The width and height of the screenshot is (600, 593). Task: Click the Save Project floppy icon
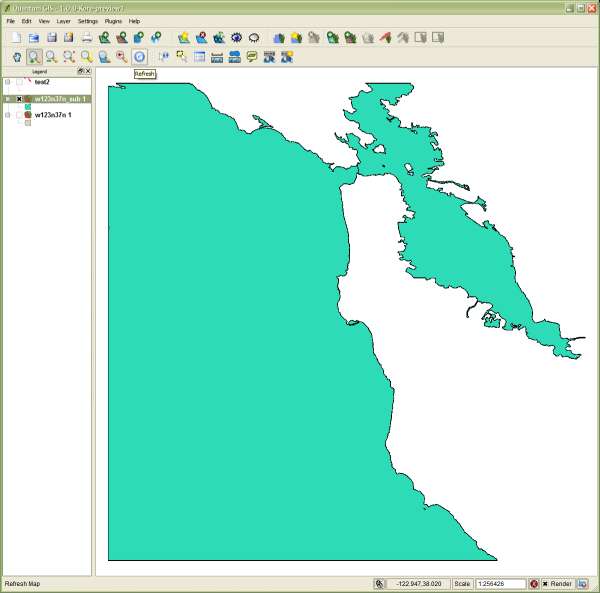point(51,37)
